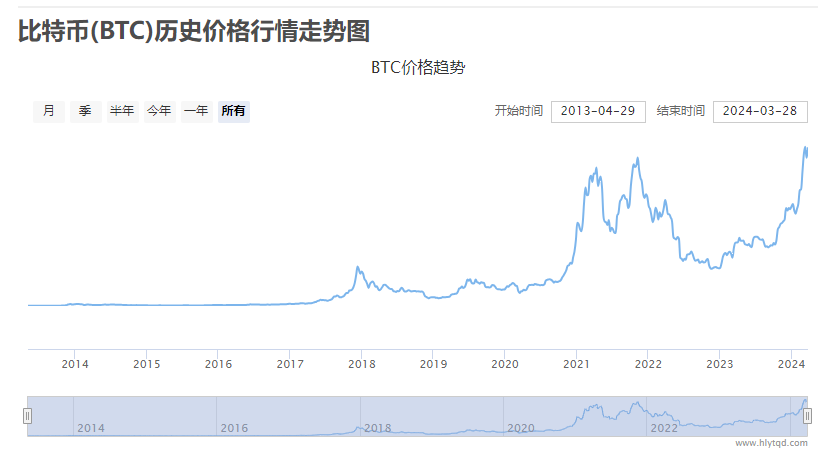This screenshot has width=836, height=458.
Task: Grab the left navigator handle icon
Action: coord(28,416)
